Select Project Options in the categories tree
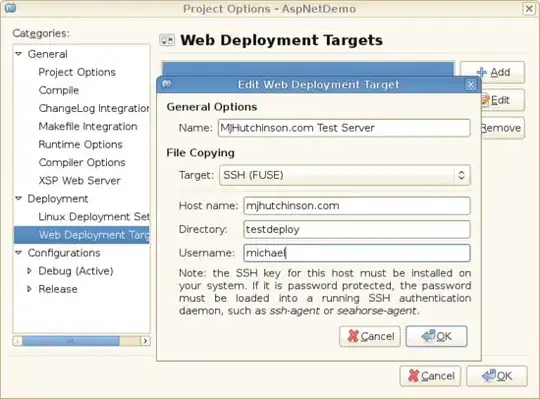 click(x=77, y=72)
